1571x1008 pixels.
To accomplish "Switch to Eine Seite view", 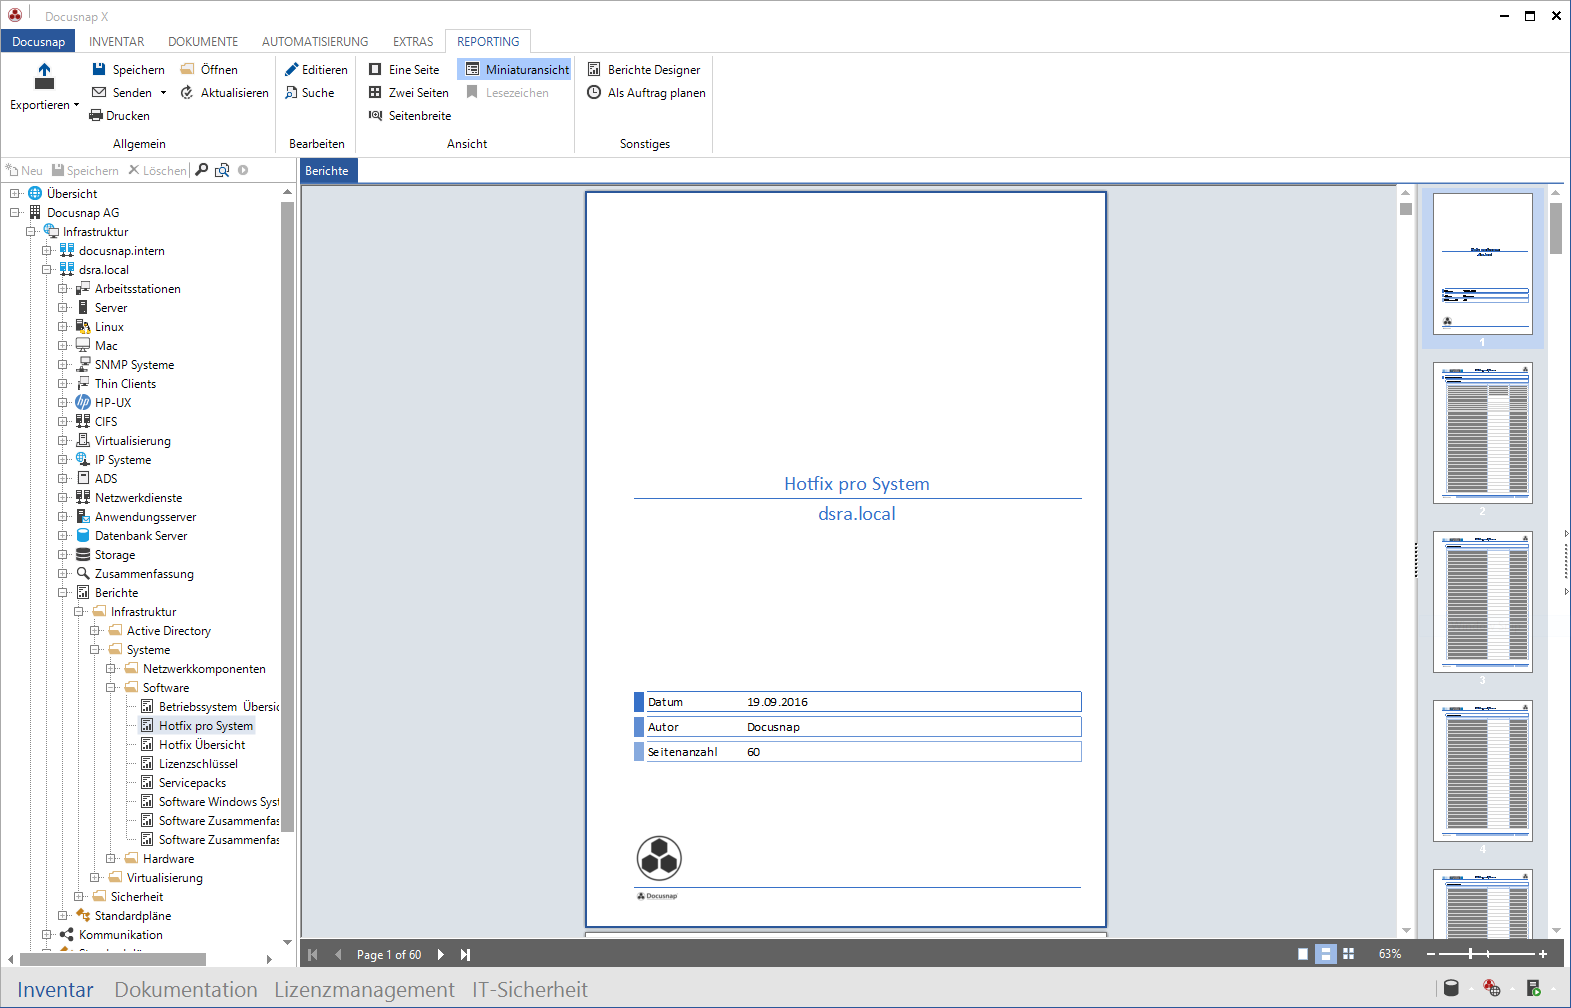I will click(x=404, y=69).
